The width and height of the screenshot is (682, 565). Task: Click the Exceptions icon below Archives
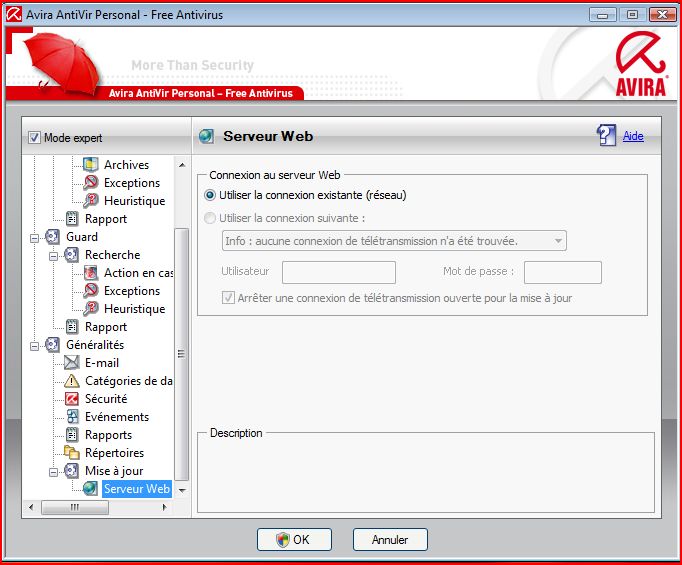90,182
